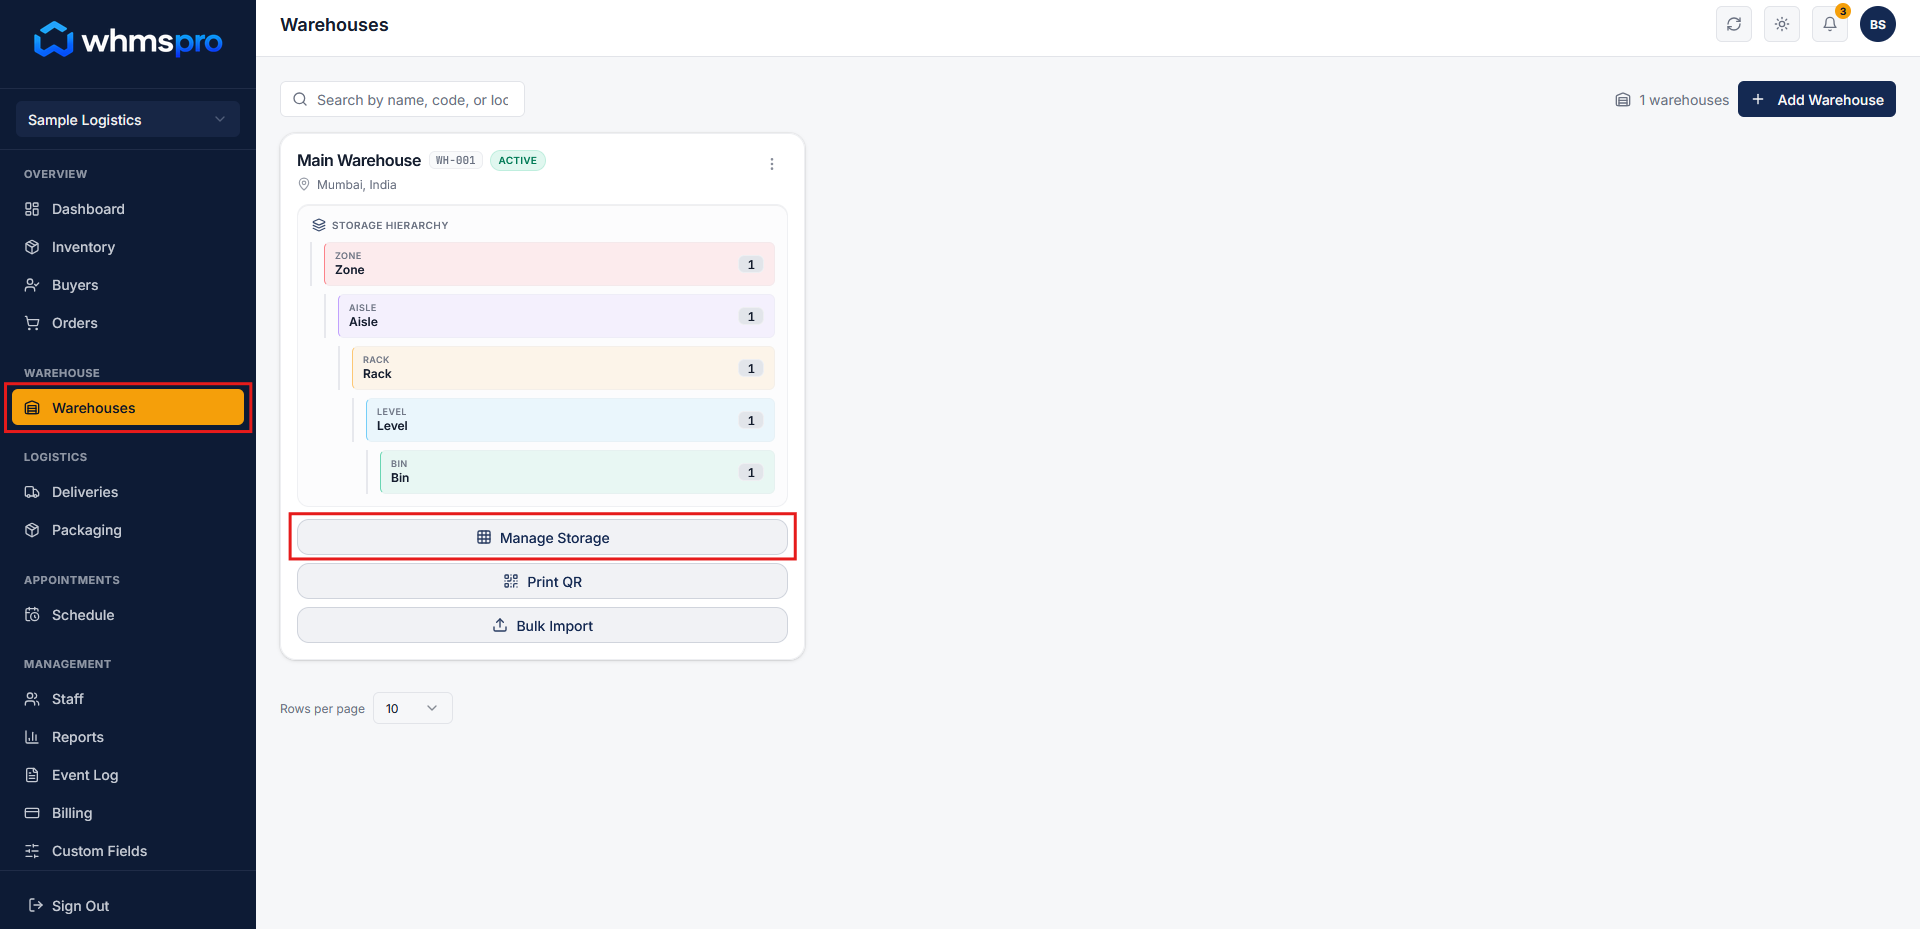1920x929 pixels.
Task: Go to Packaging page
Action: coord(128,530)
